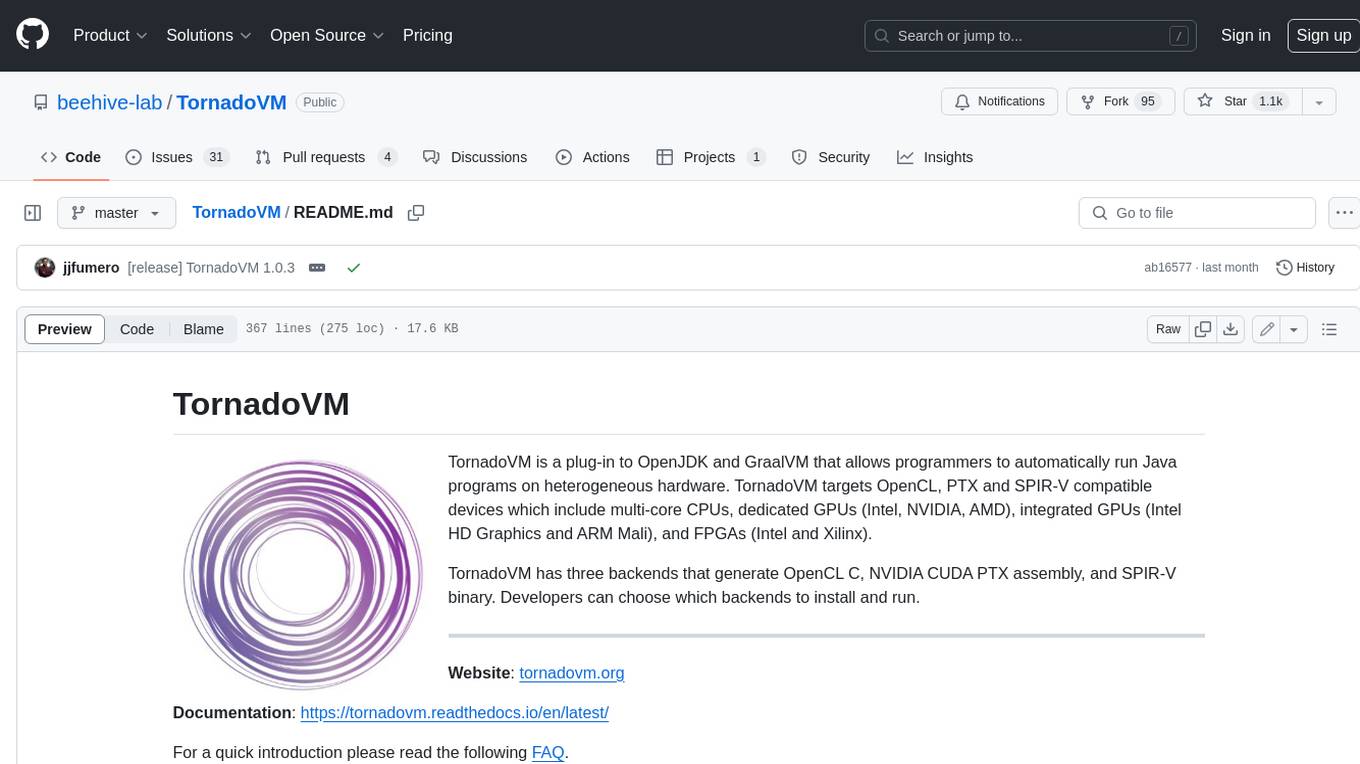The width and height of the screenshot is (1360, 764).
Task: Select the Code view
Action: (x=137, y=329)
